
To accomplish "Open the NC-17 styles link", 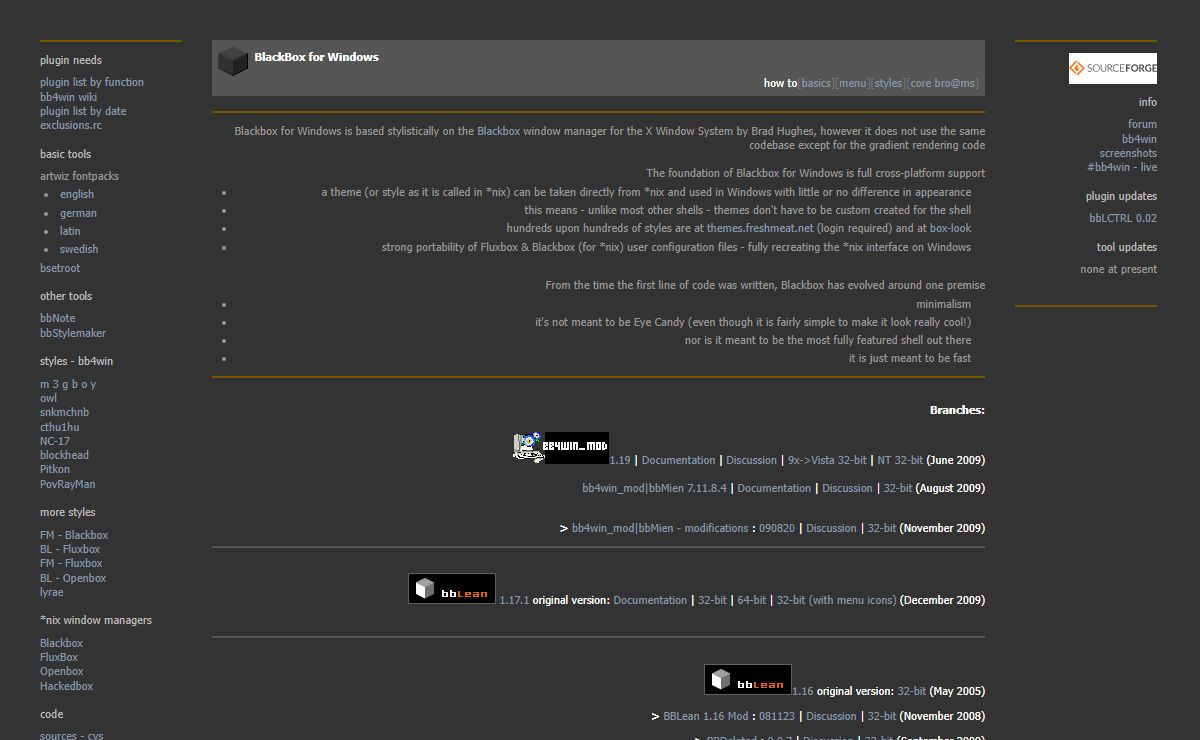I will pyautogui.click(x=55, y=441).
